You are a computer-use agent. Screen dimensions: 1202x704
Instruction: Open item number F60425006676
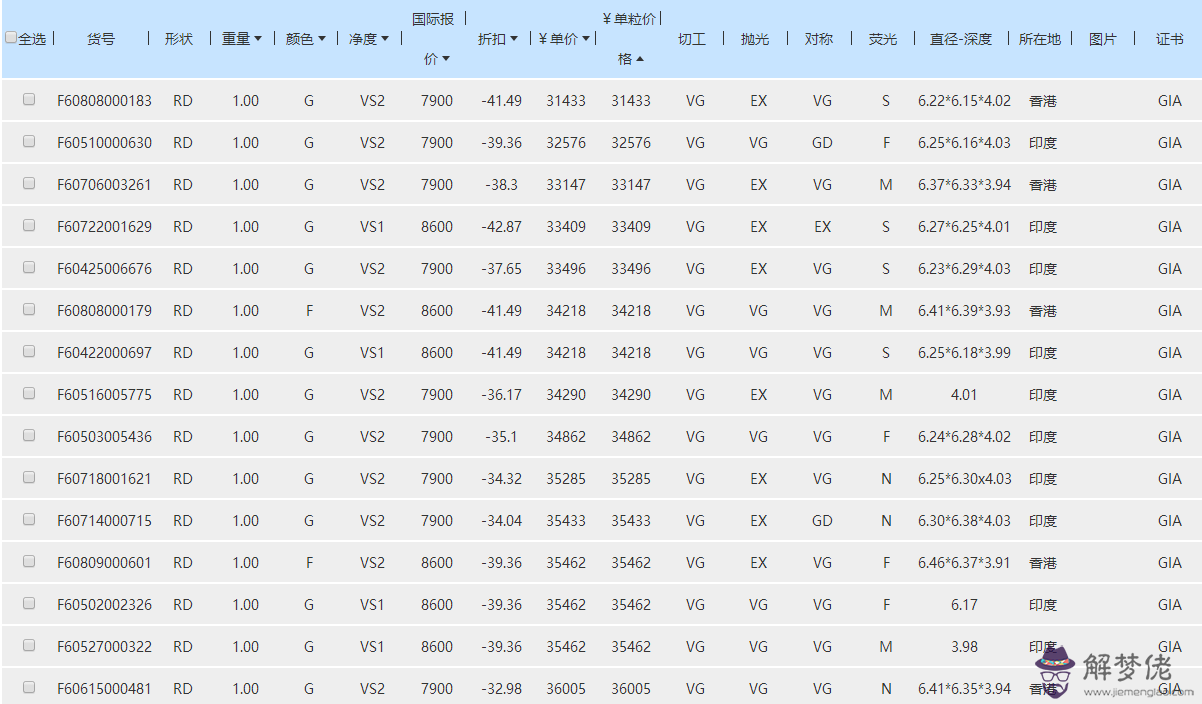click(105, 269)
